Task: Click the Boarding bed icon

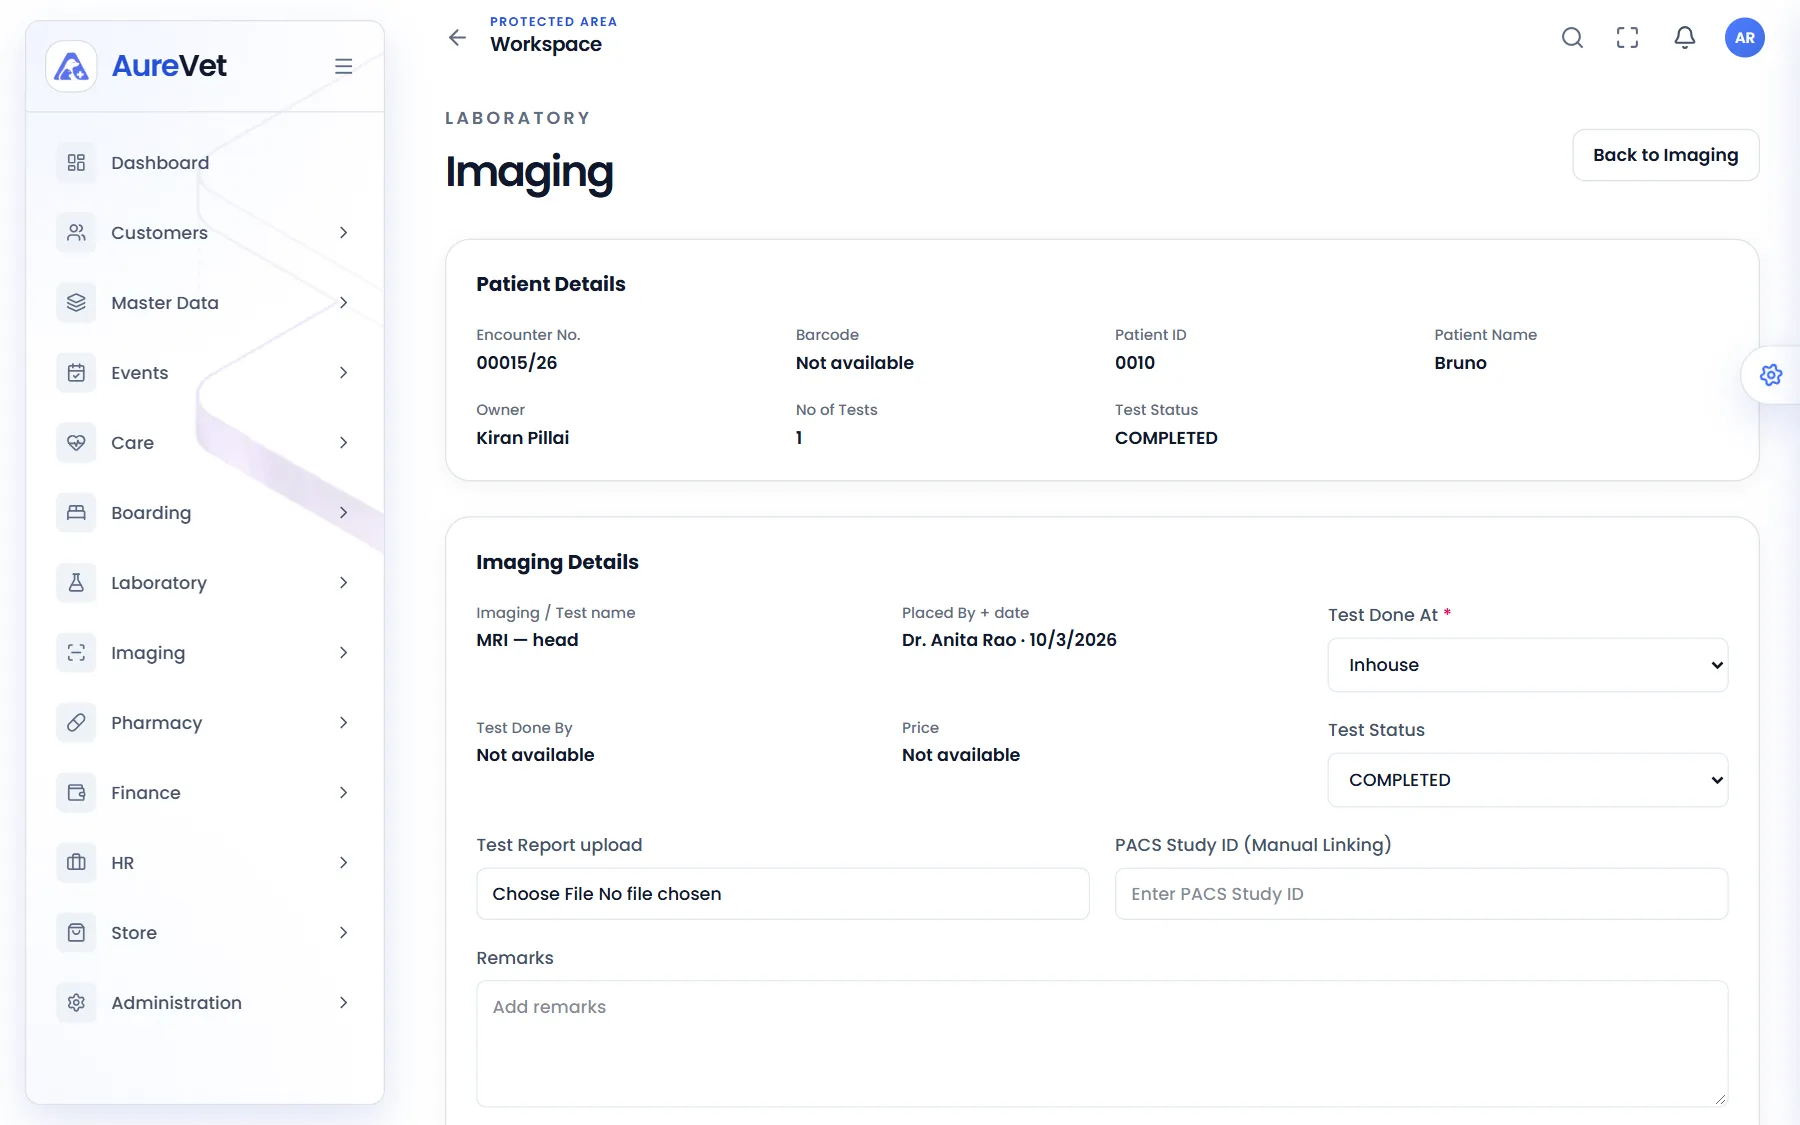Action: 76,513
